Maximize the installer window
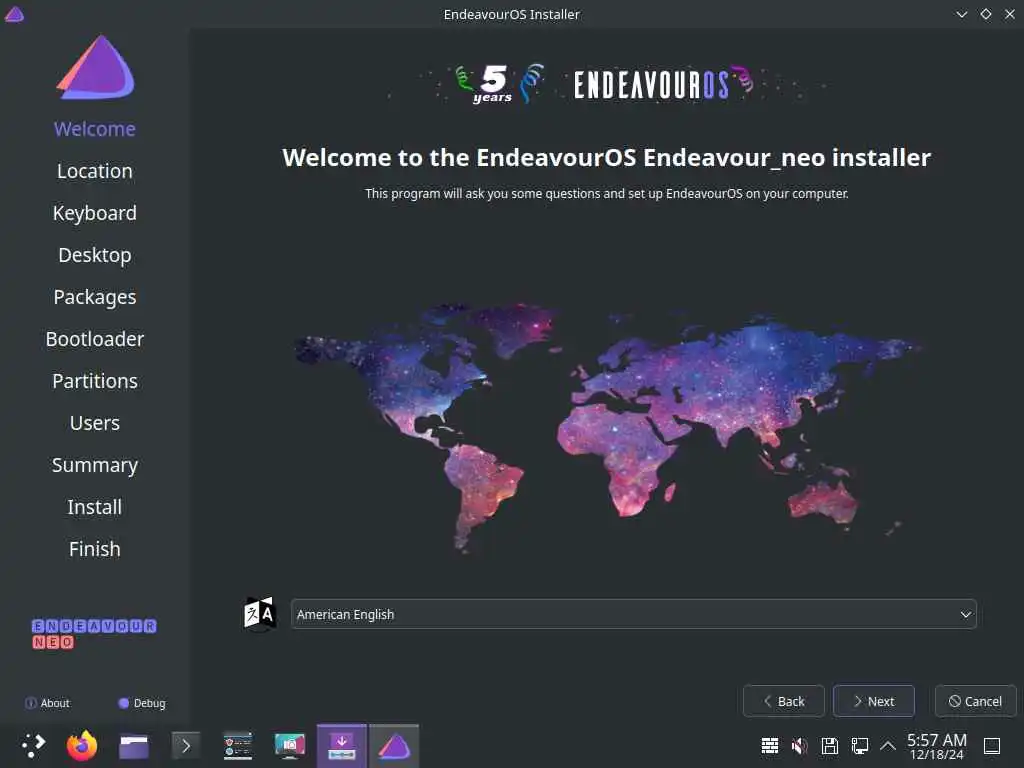1024x768 pixels. click(x=985, y=14)
